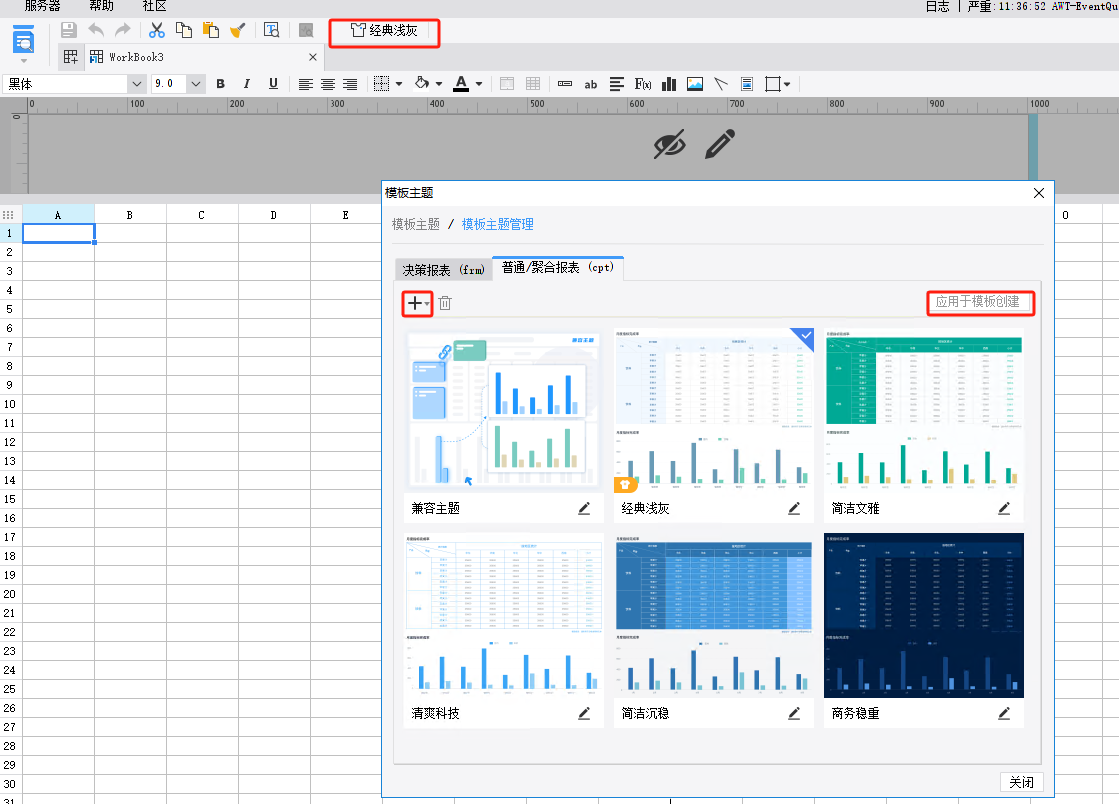Switch to 决策报表 (frm) tab
This screenshot has height=804, width=1119.
pos(443,270)
